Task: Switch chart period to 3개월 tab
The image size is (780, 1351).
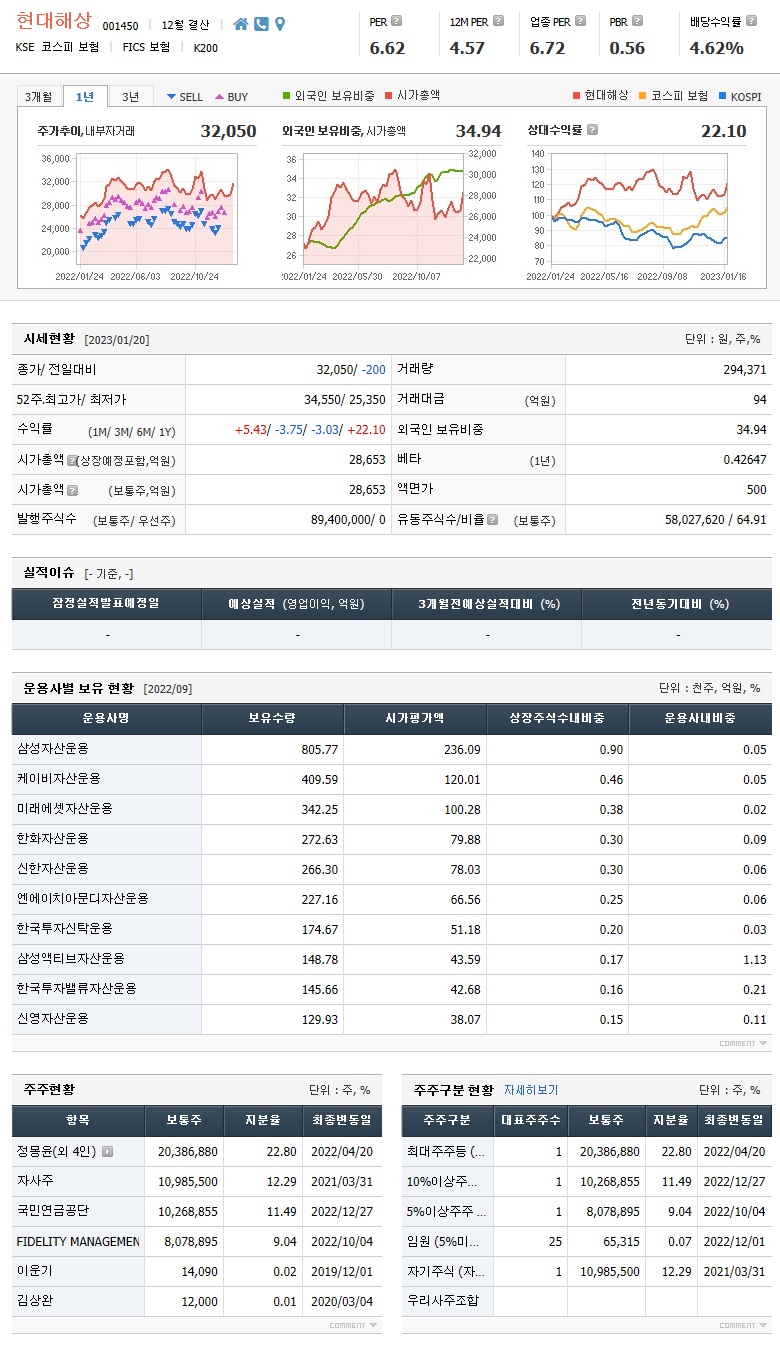Action: pos(39,96)
